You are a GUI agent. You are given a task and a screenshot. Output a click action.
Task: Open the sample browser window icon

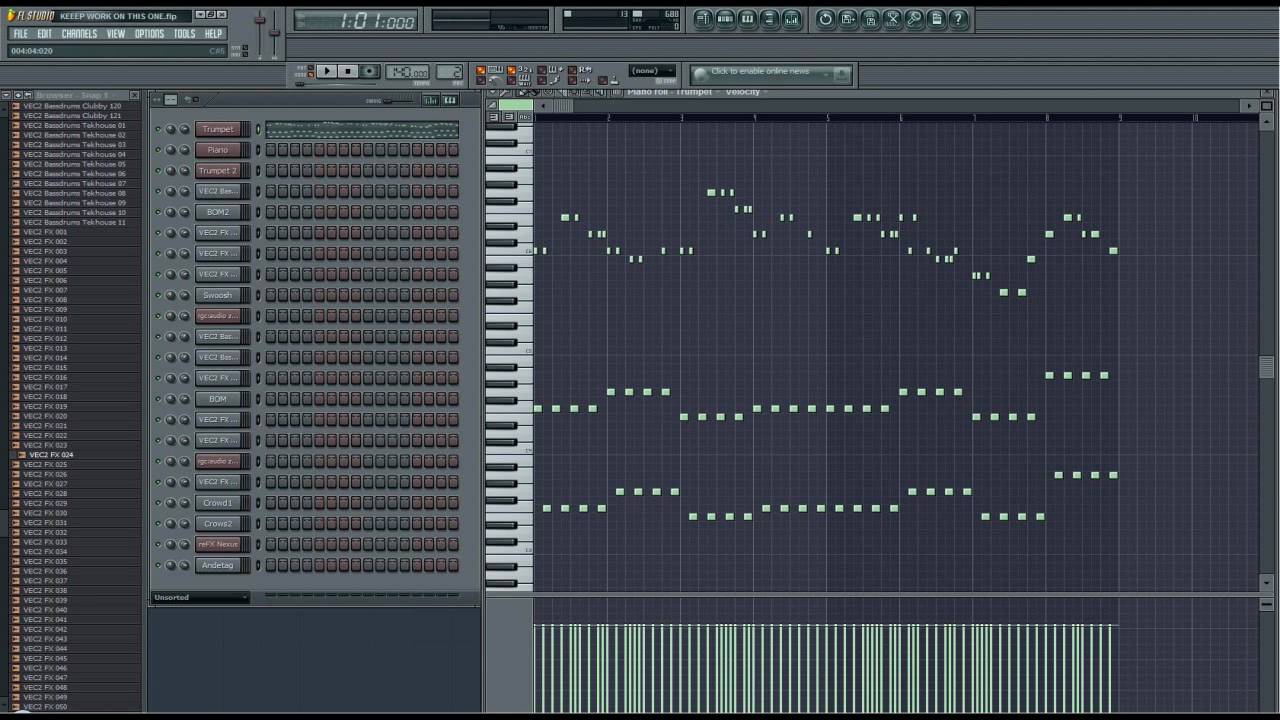click(x=770, y=19)
